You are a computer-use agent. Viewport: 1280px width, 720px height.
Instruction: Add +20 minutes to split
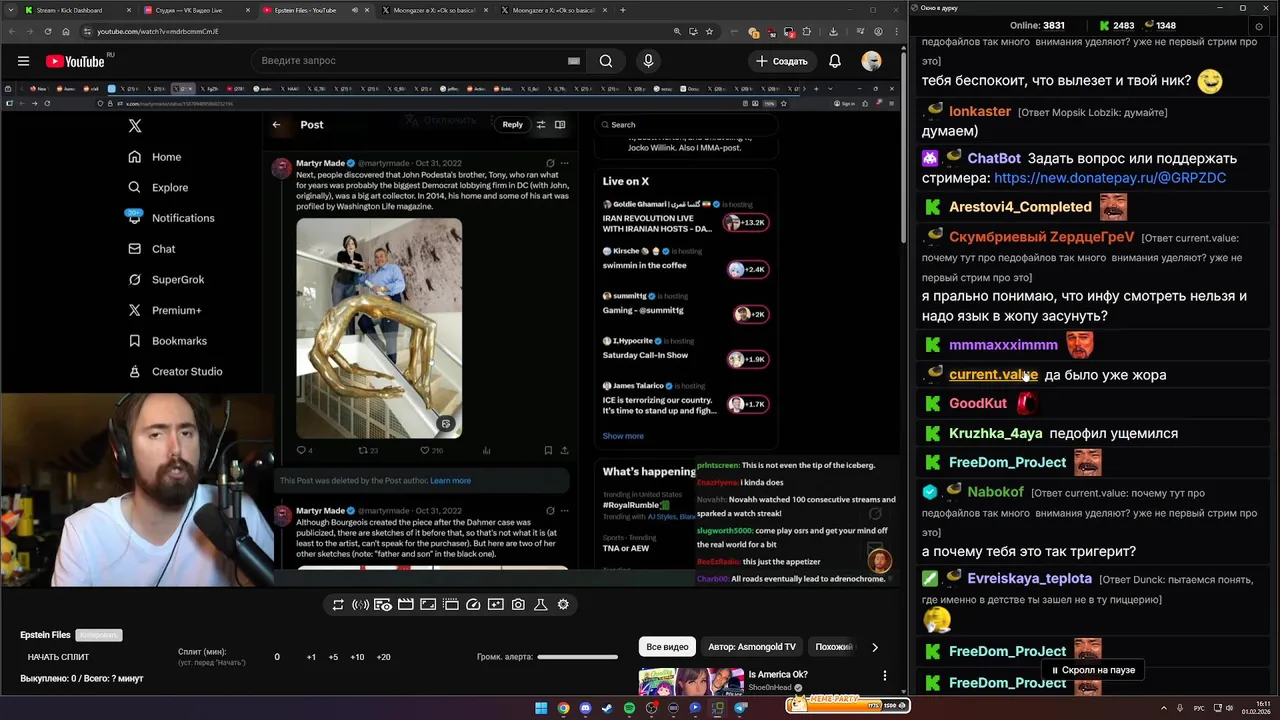point(383,657)
